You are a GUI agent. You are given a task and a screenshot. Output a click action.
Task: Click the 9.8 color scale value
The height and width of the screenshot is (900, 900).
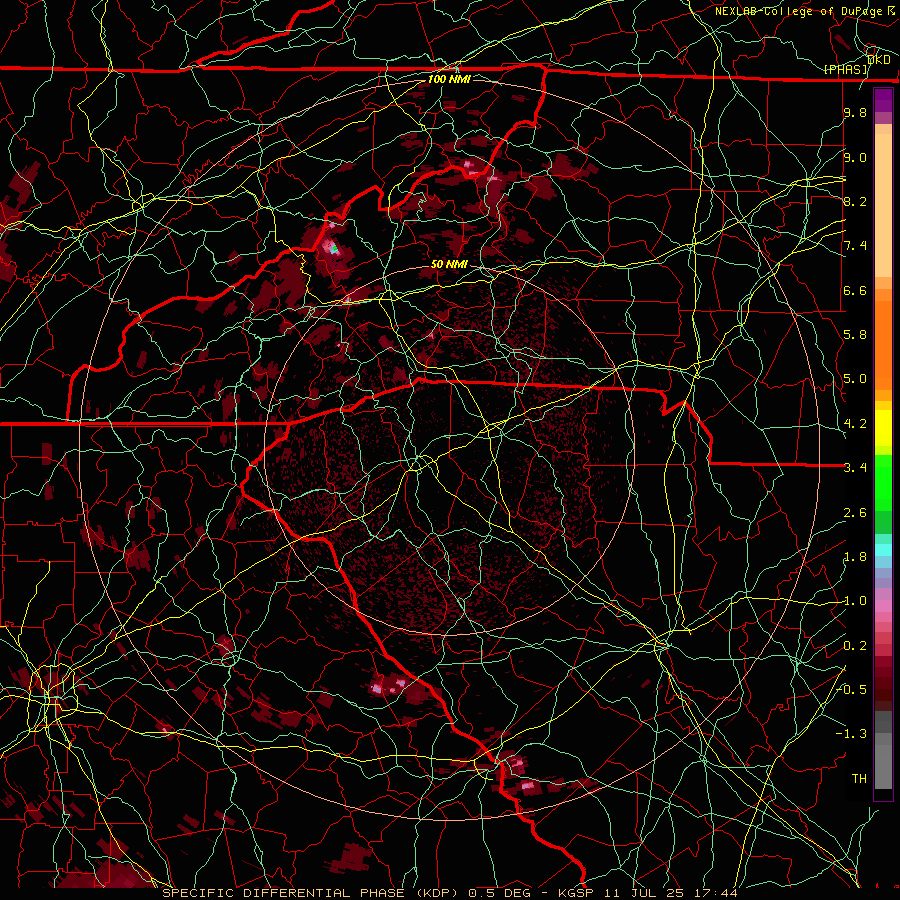(x=855, y=112)
